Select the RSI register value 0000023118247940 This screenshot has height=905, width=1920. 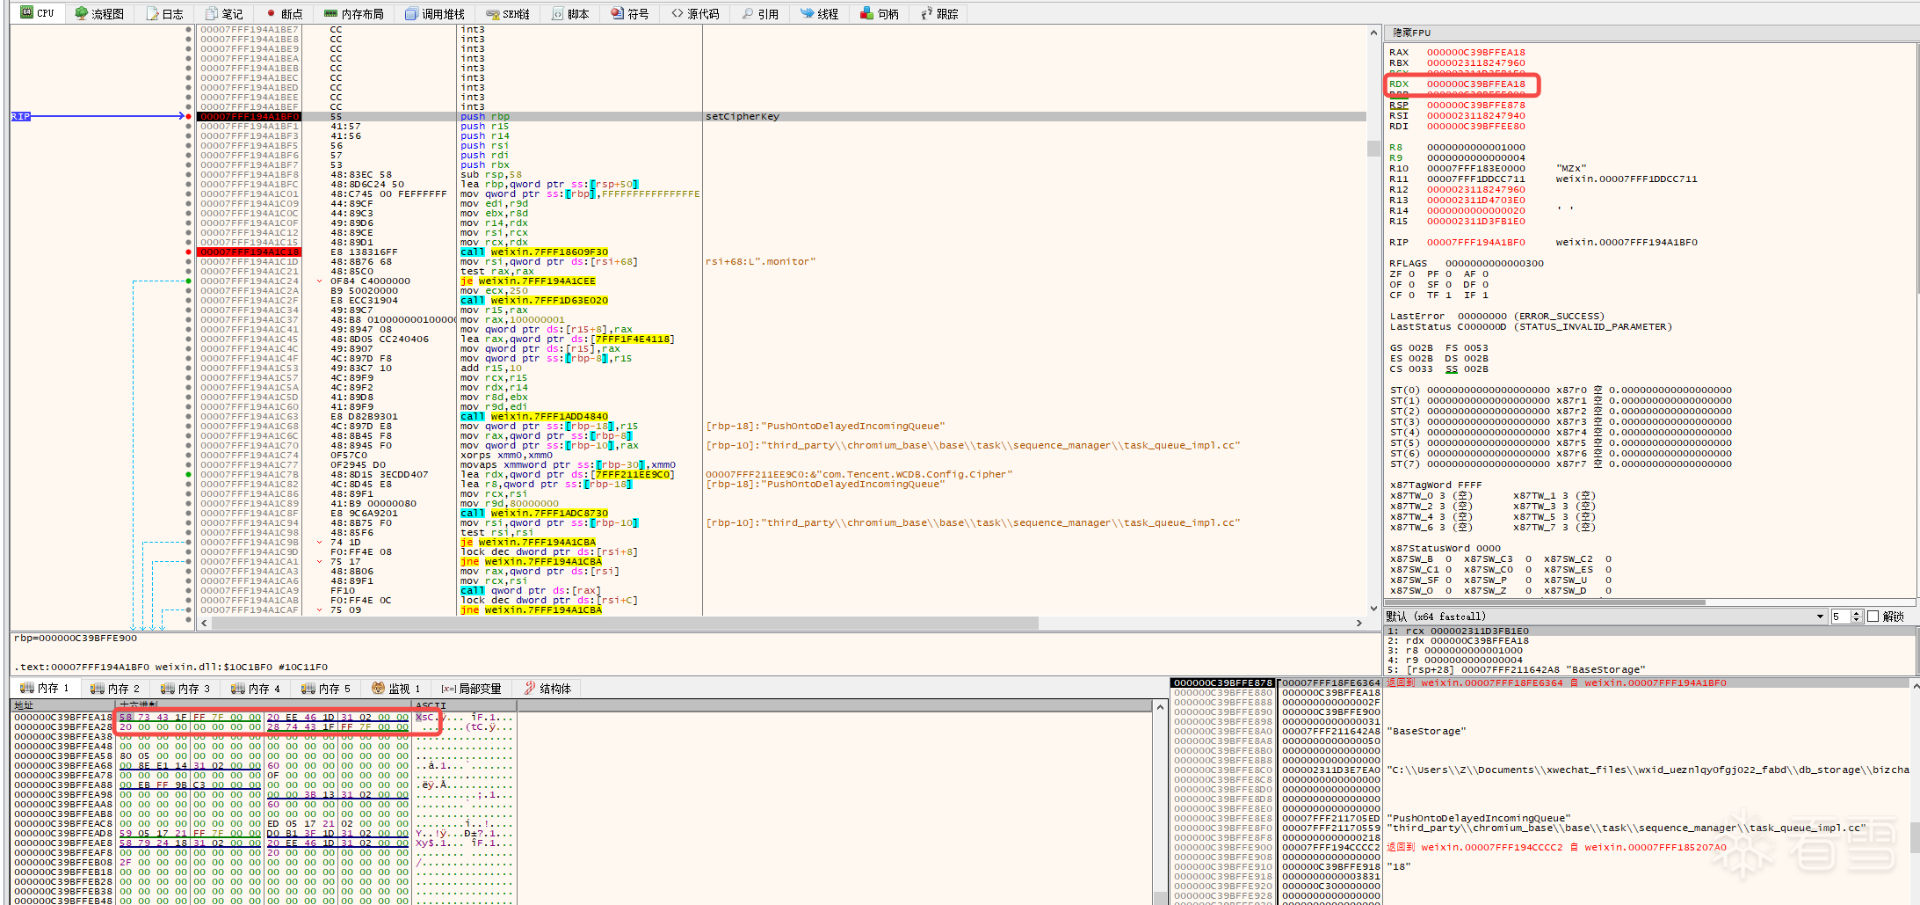coord(1476,116)
